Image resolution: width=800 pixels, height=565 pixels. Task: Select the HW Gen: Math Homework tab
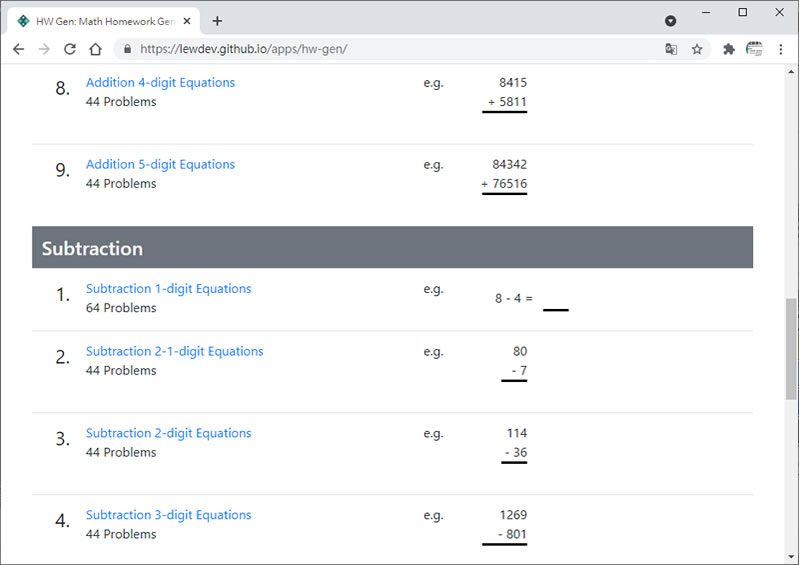tap(100, 21)
